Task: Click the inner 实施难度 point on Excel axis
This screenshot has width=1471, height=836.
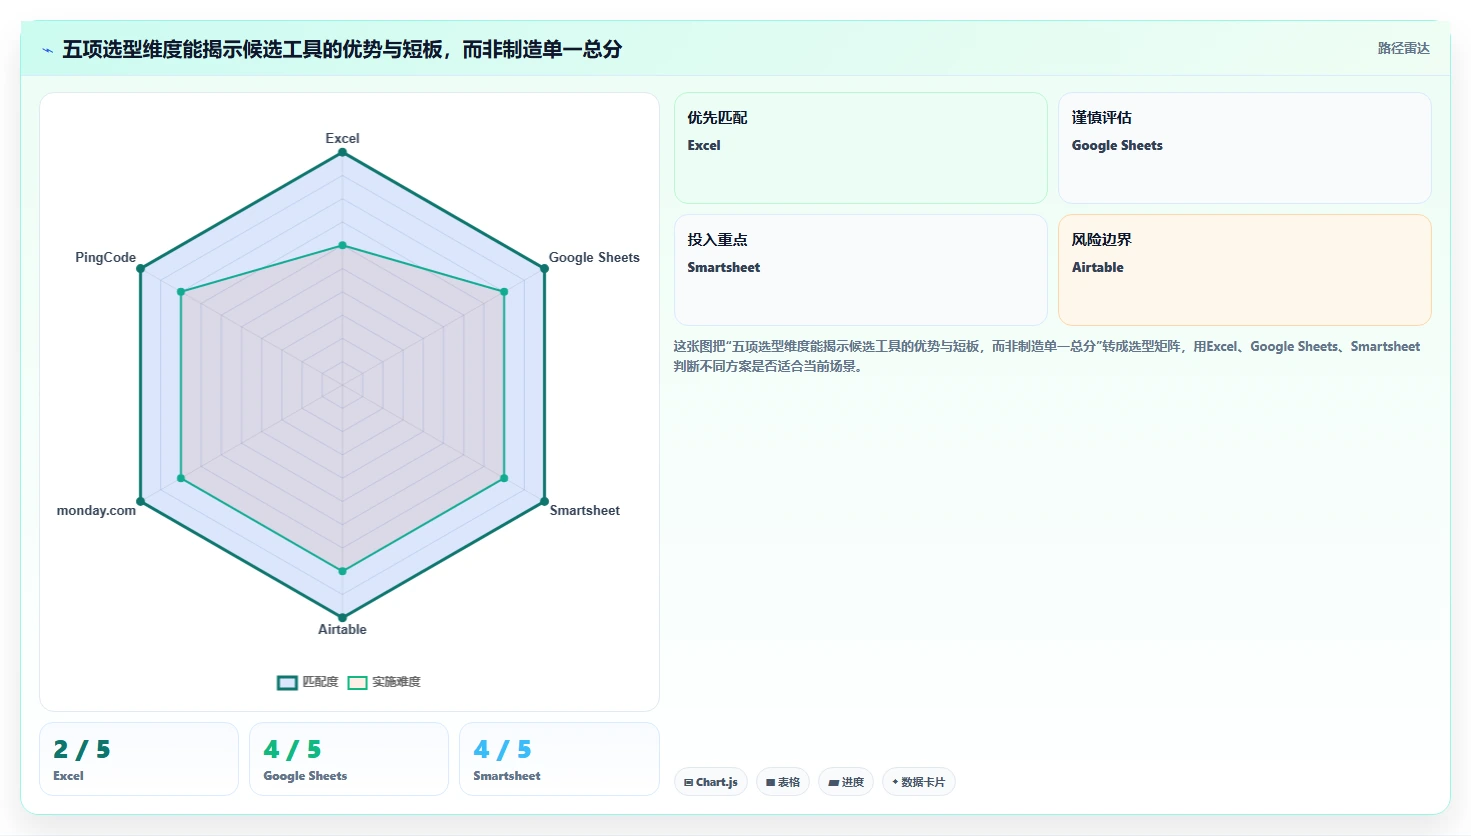Action: coord(342,245)
